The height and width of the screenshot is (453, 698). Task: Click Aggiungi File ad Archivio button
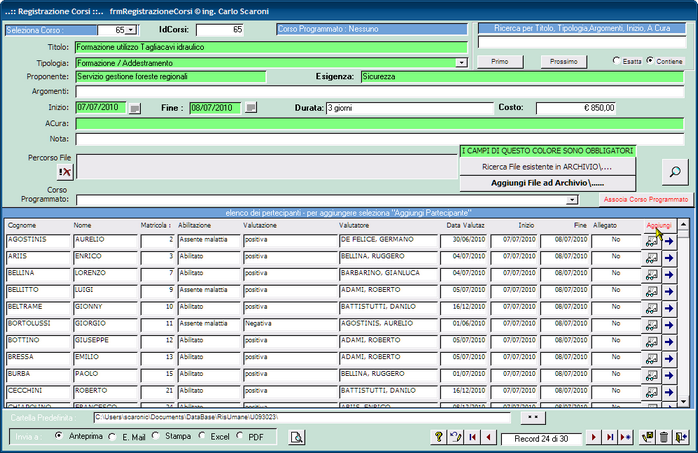(x=547, y=183)
